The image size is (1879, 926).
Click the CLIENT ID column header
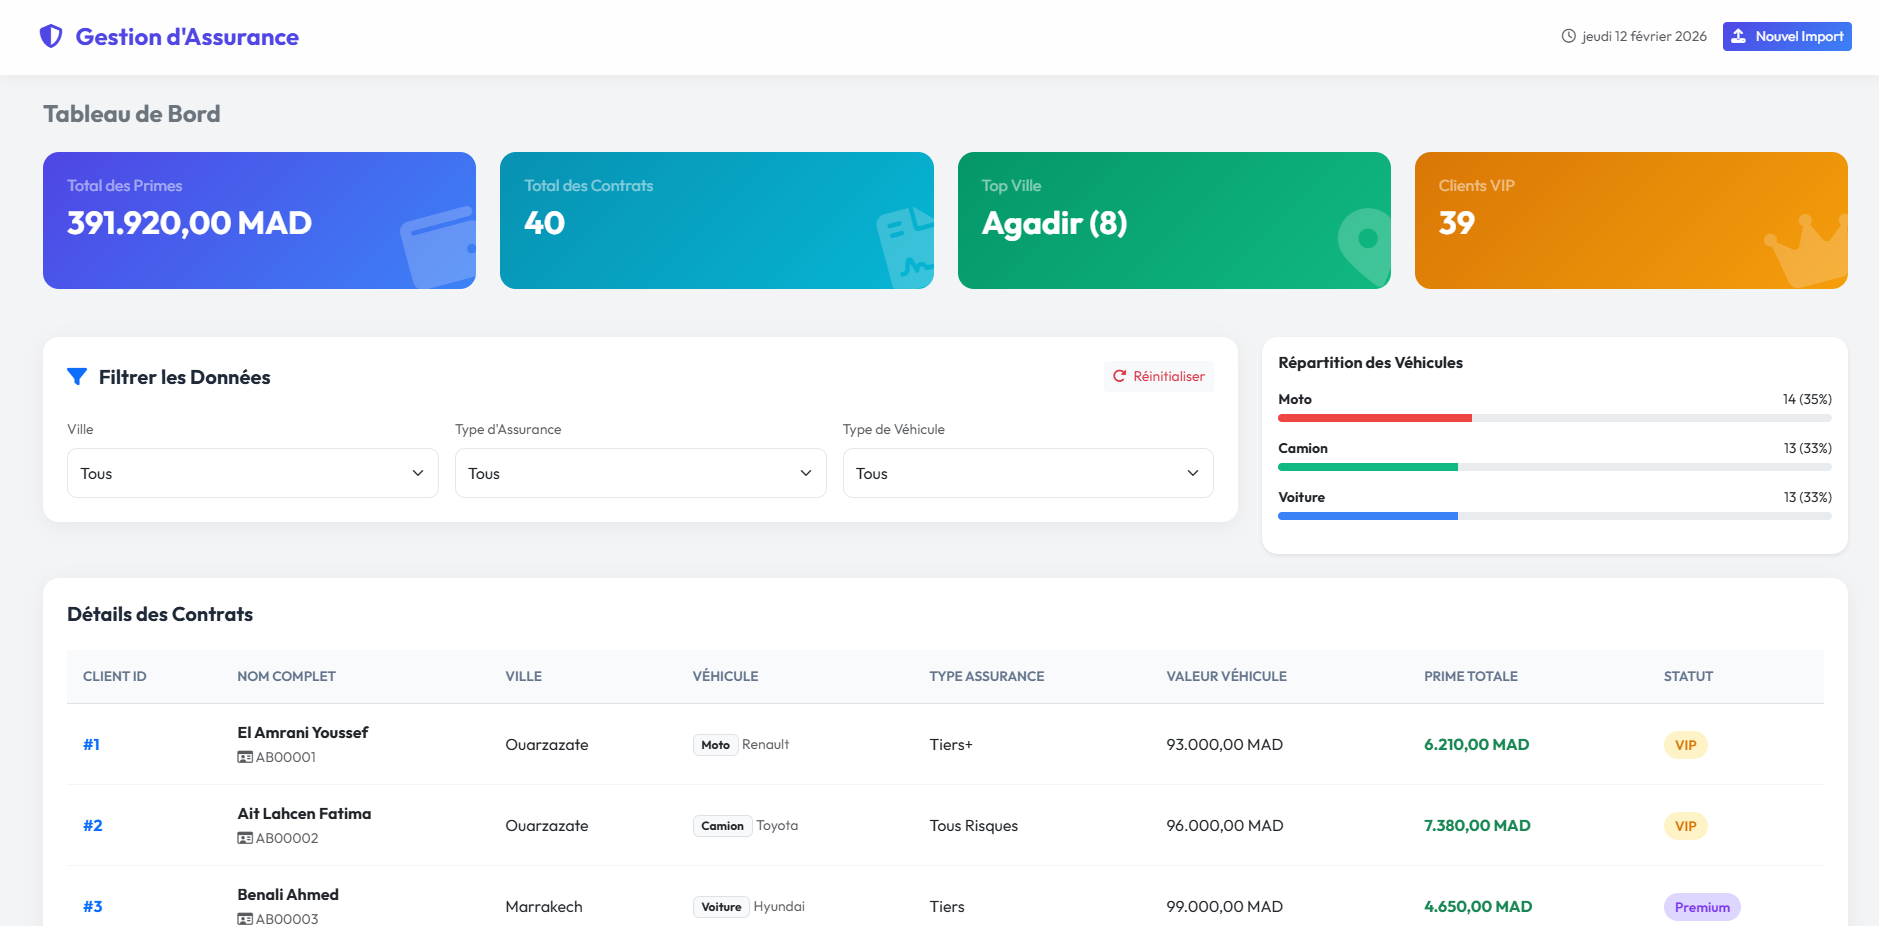[115, 677]
